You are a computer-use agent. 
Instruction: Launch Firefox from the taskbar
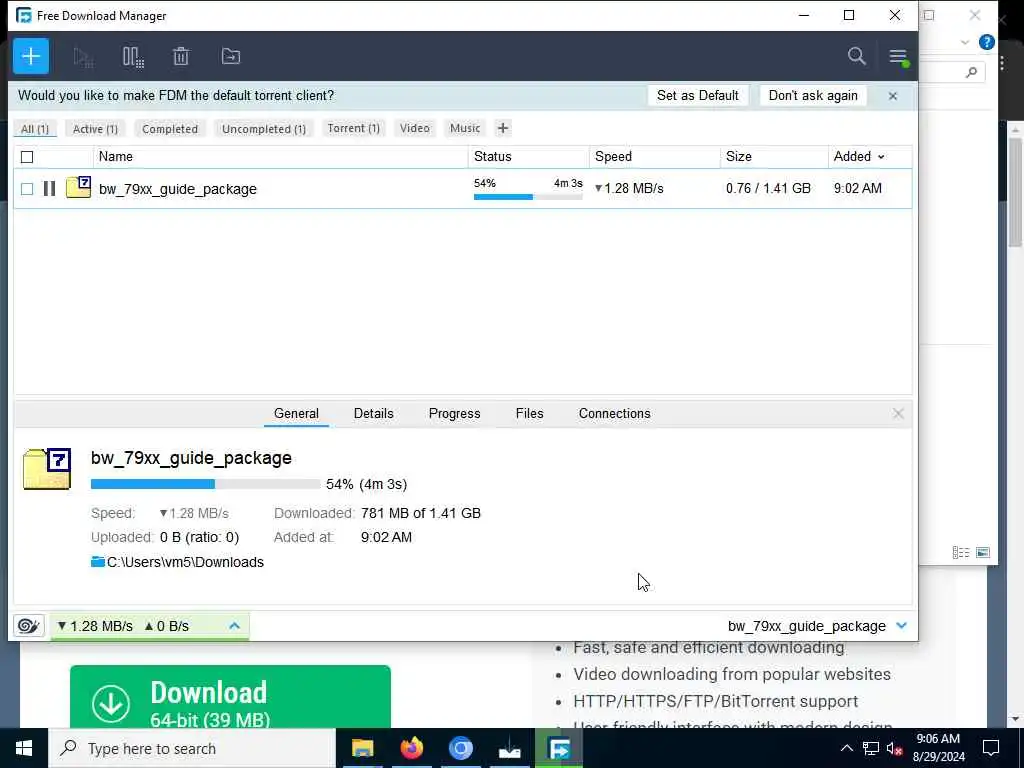click(x=411, y=748)
